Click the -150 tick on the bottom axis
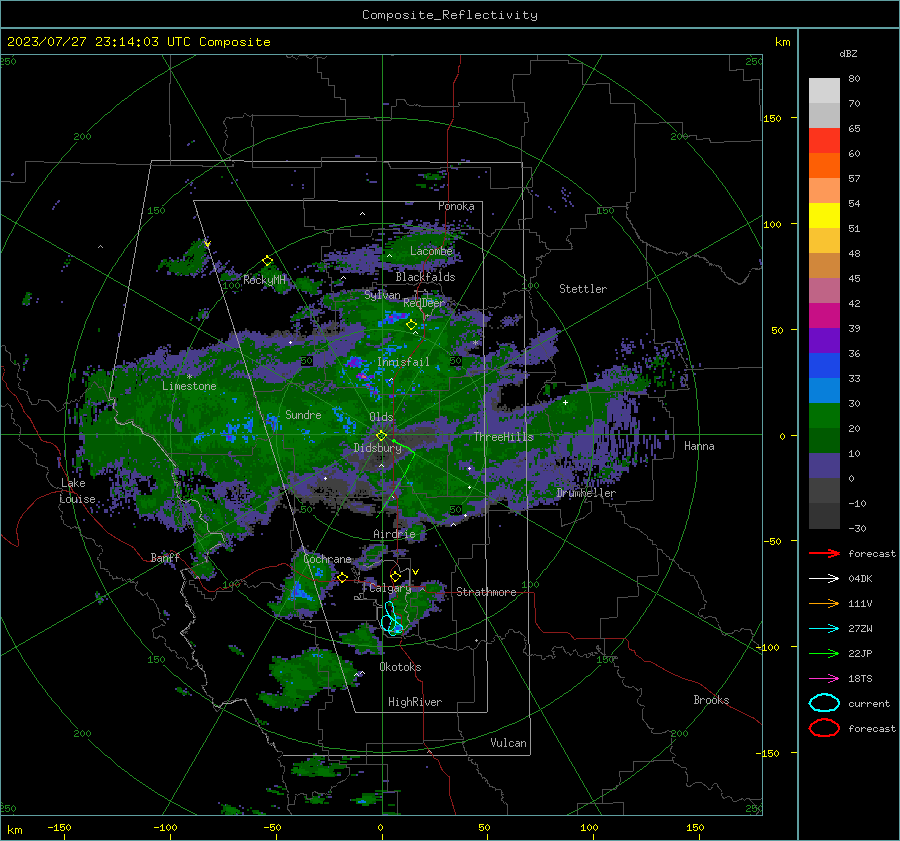 [59, 827]
